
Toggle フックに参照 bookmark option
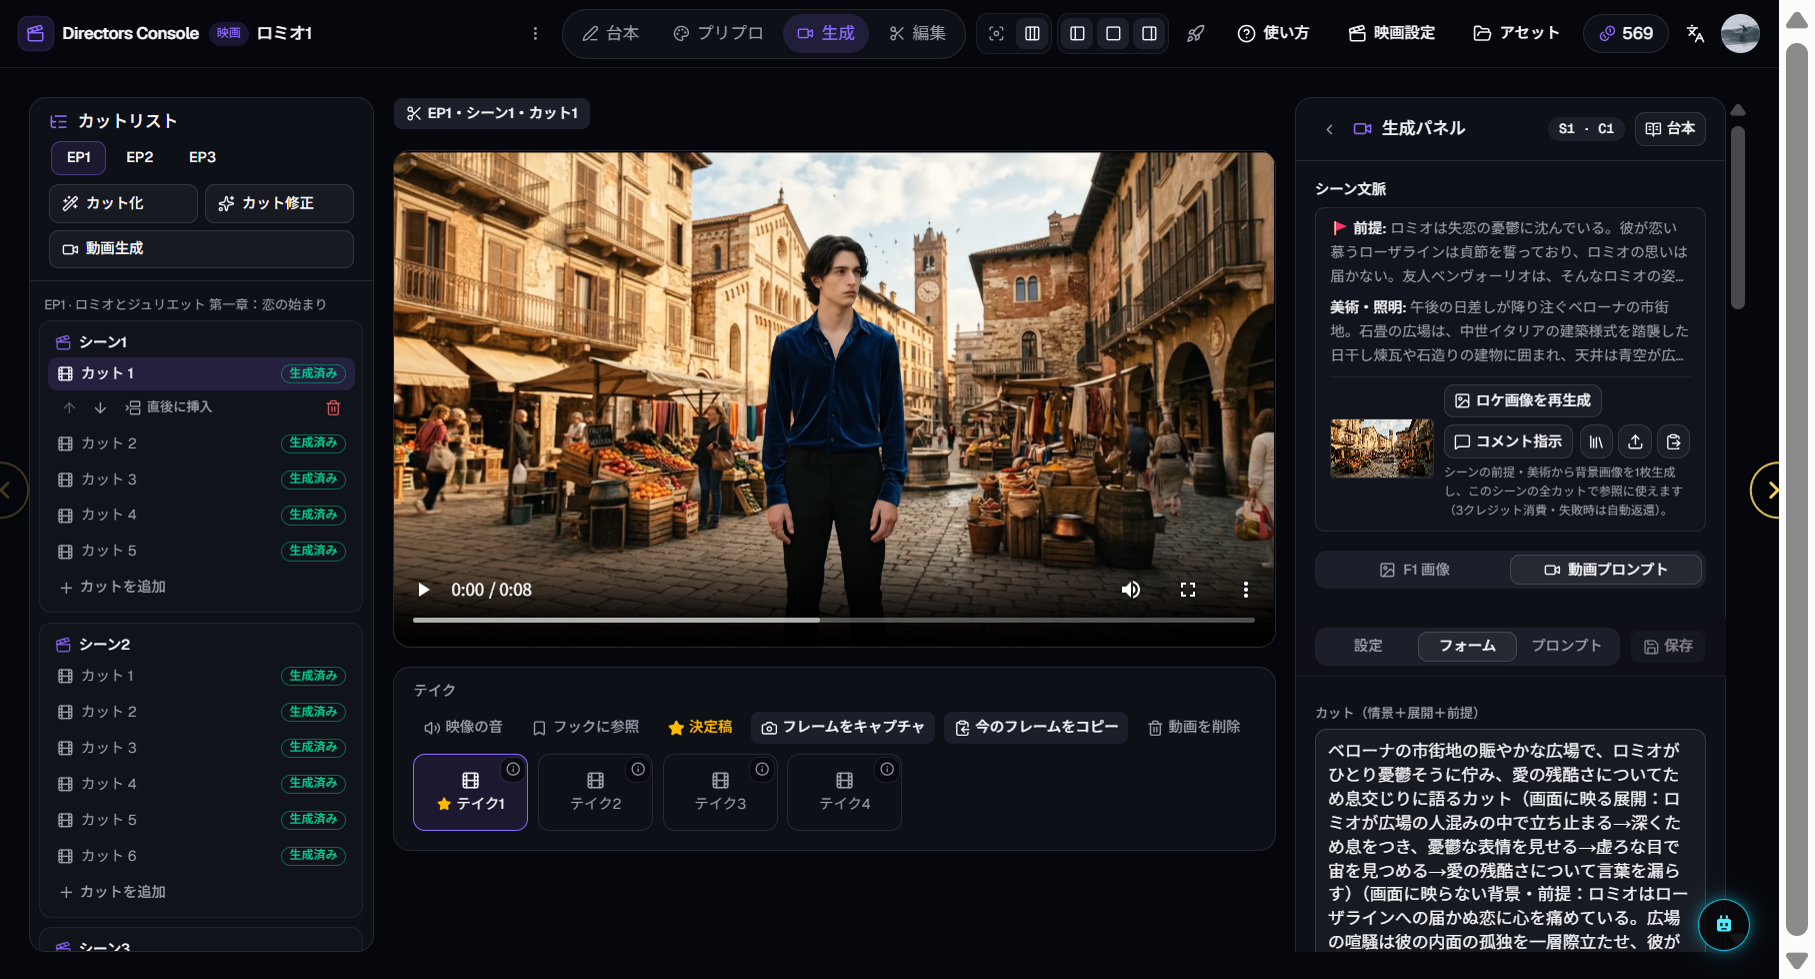tap(586, 727)
